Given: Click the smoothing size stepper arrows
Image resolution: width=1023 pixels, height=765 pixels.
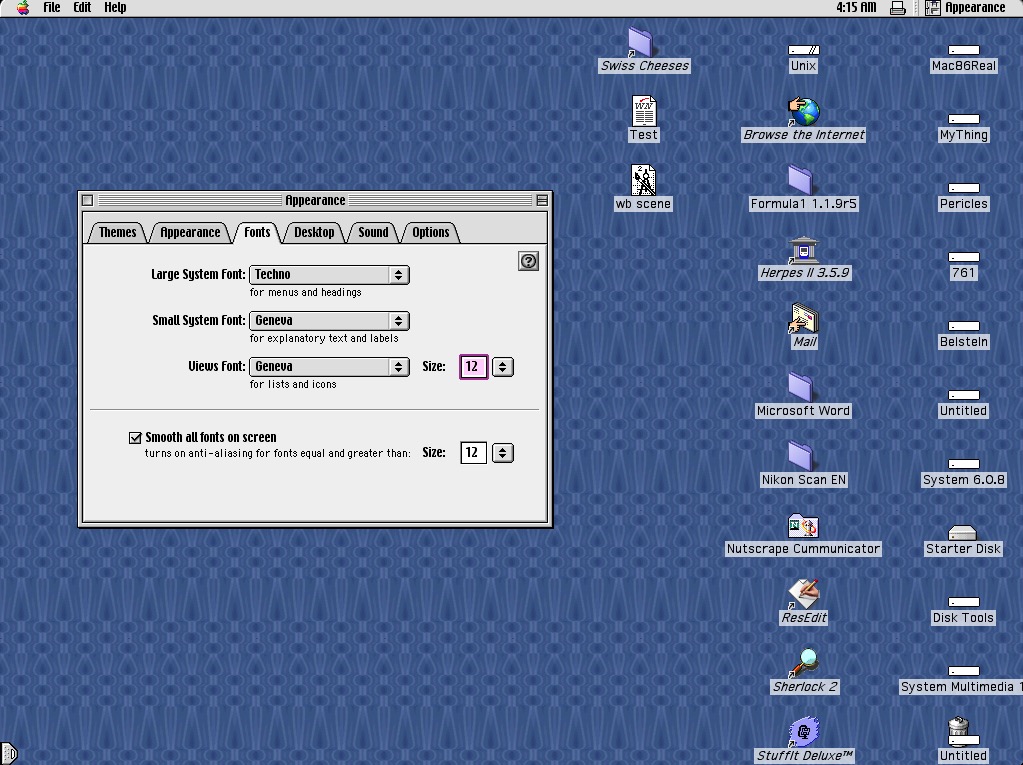Looking at the screenshot, I should point(502,453).
